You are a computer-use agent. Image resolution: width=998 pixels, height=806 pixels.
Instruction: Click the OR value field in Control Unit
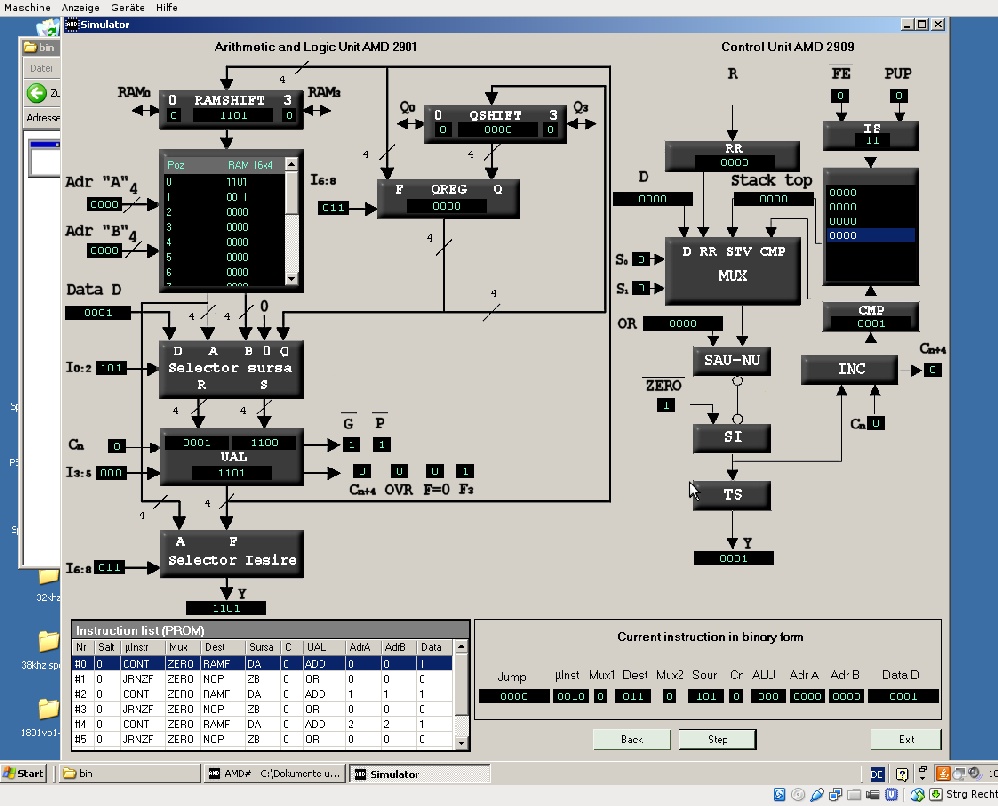(x=683, y=323)
